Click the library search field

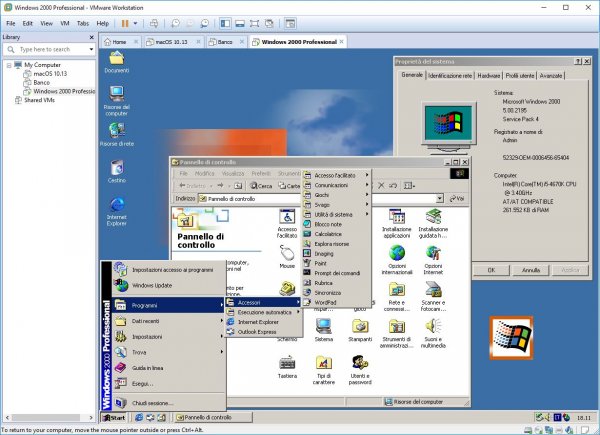click(45, 48)
